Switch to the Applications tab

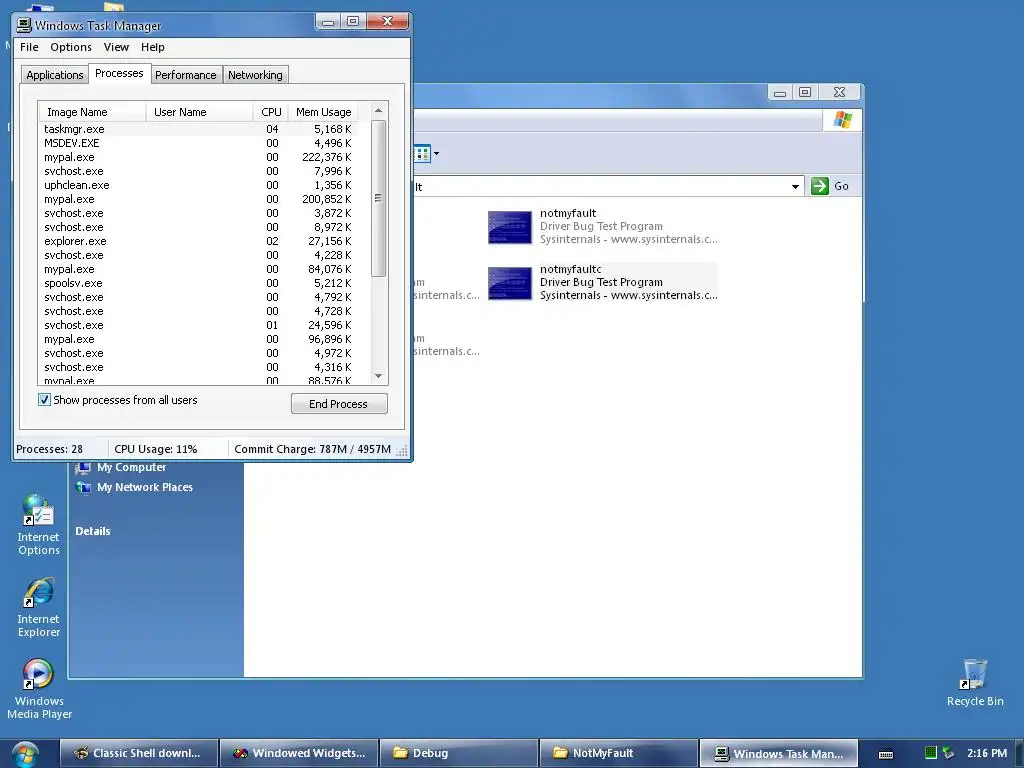tap(54, 75)
